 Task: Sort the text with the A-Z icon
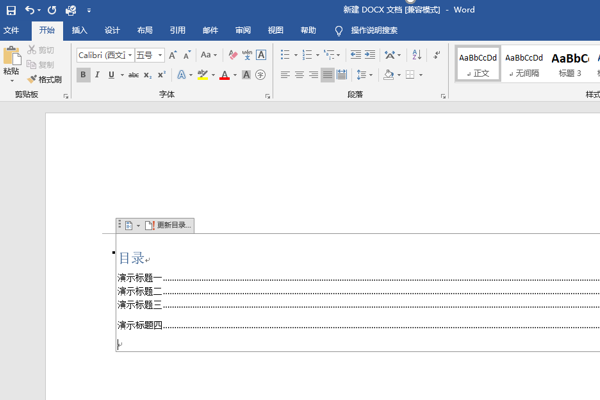coord(416,55)
